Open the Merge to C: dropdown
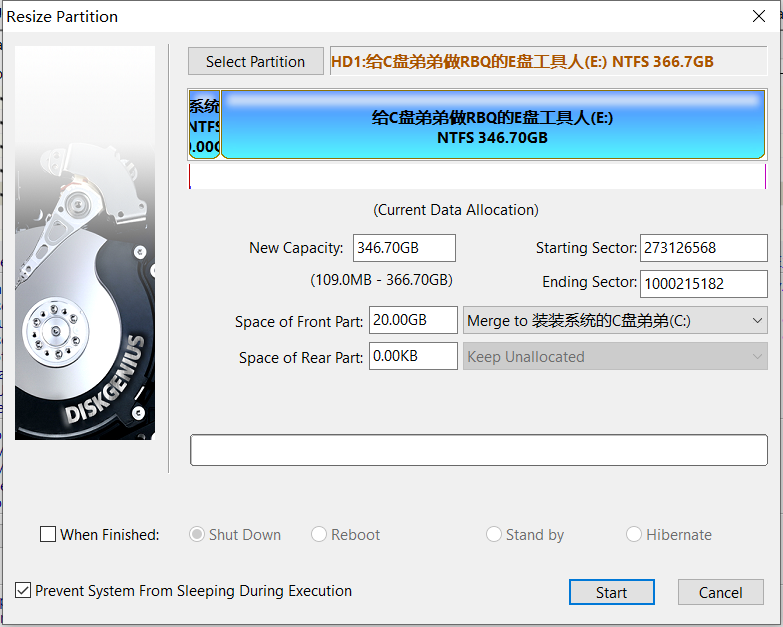 tap(615, 320)
